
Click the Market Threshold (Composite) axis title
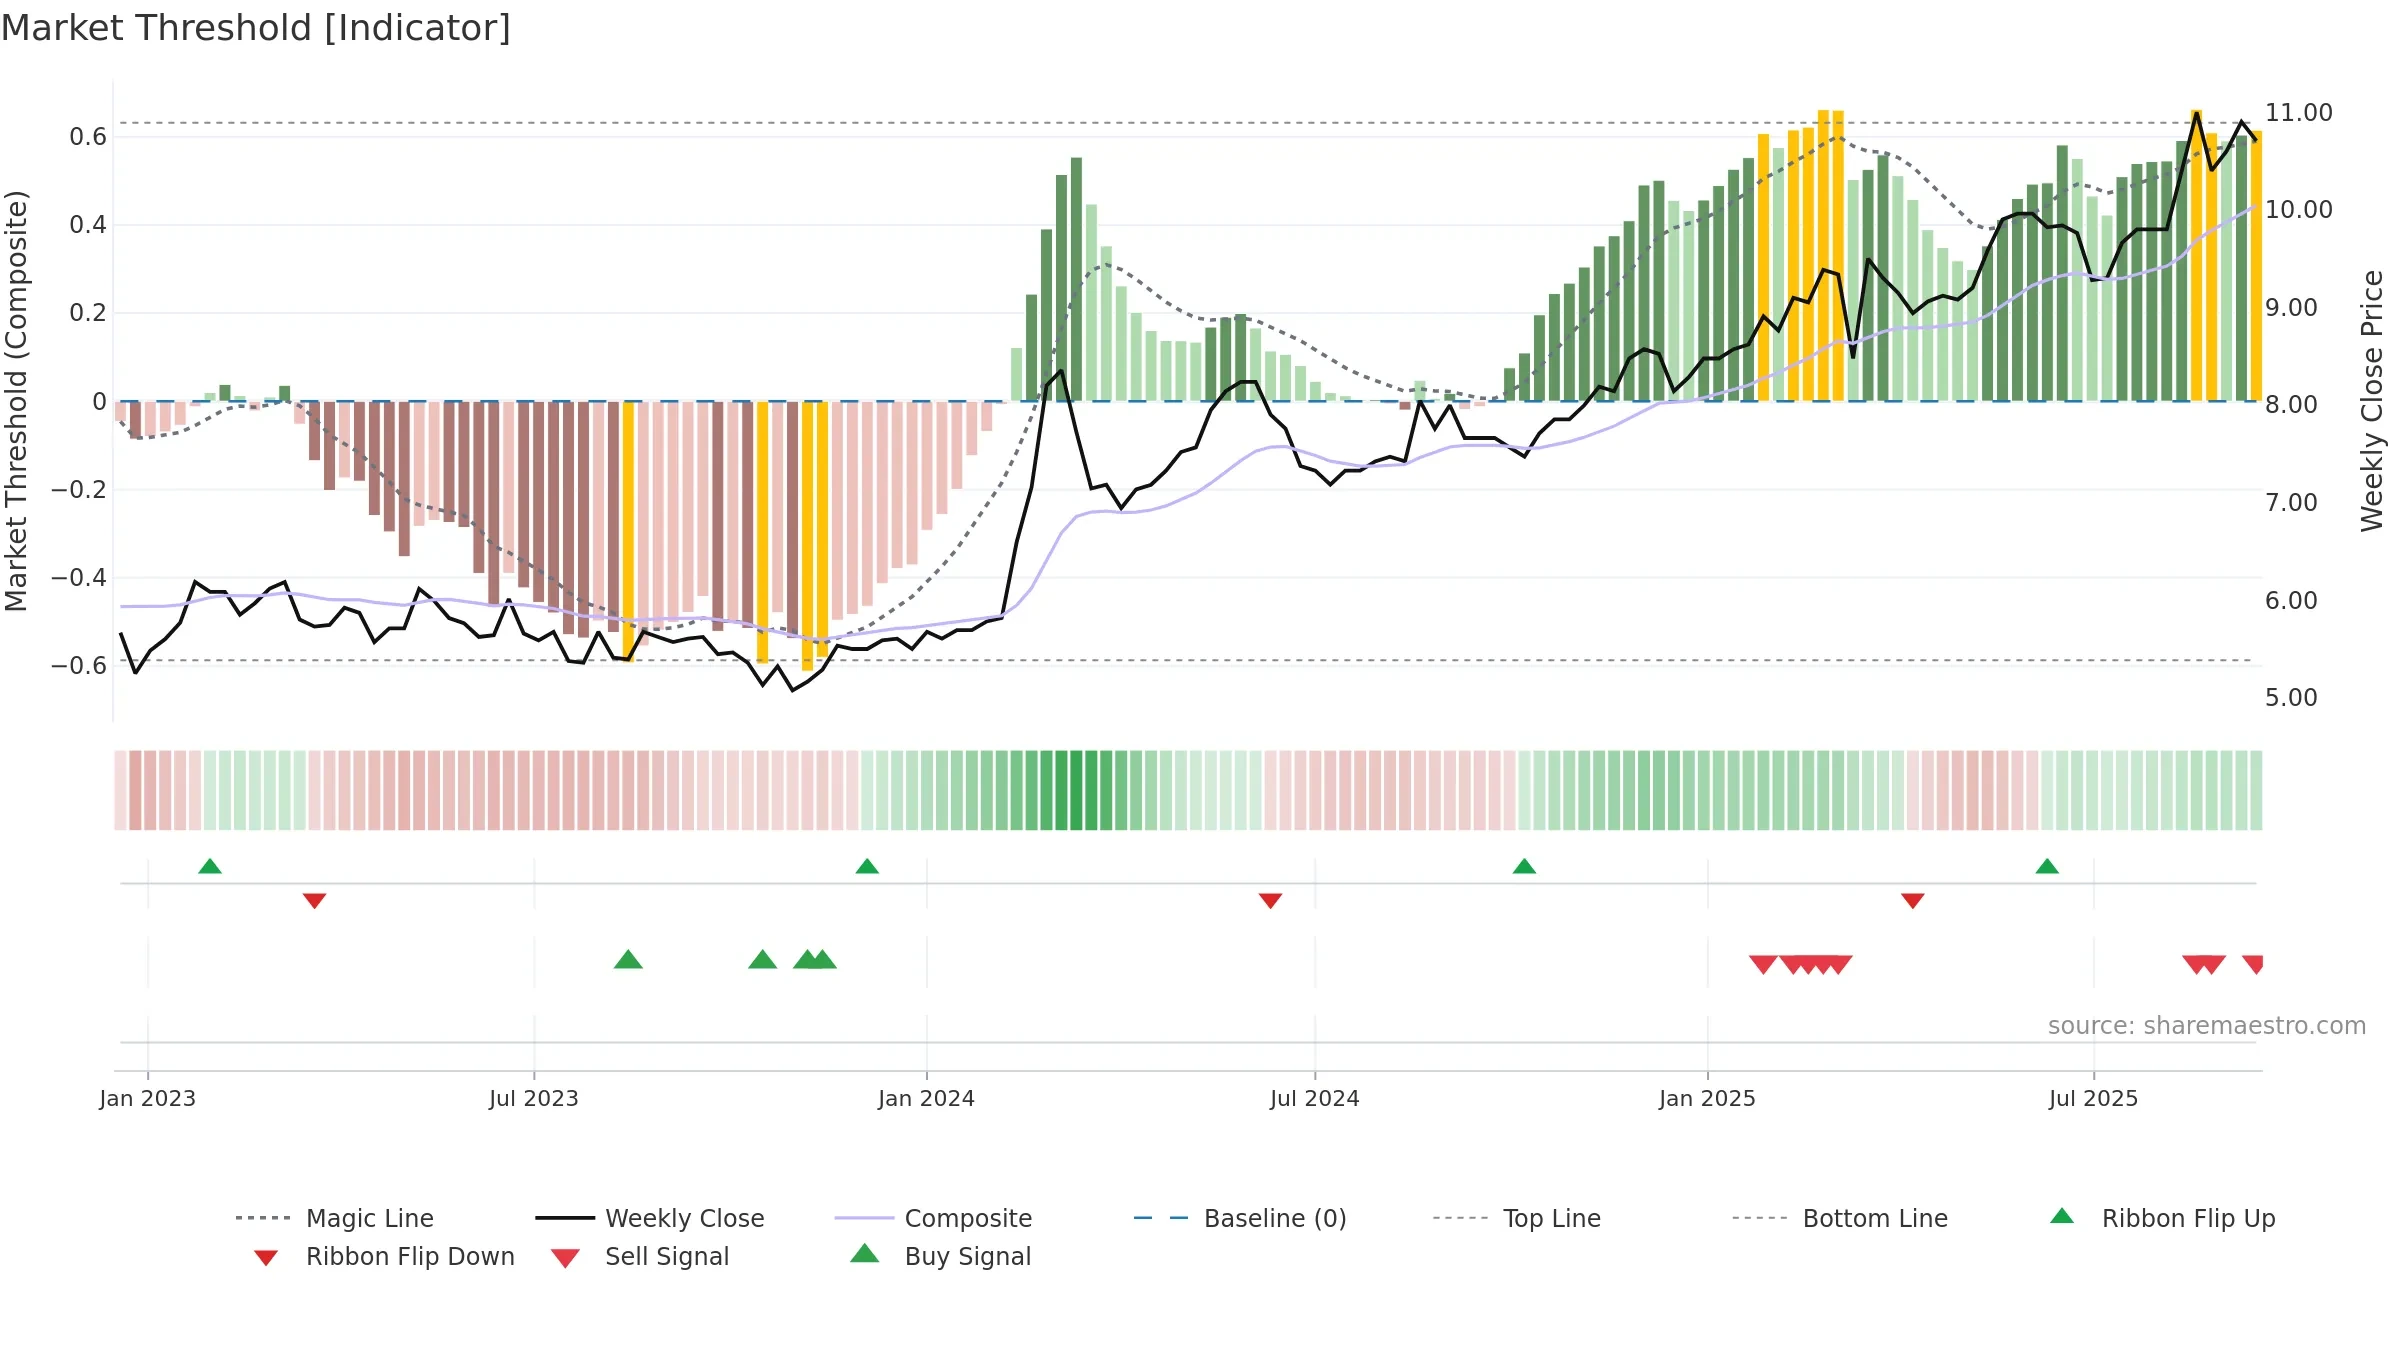point(16,400)
